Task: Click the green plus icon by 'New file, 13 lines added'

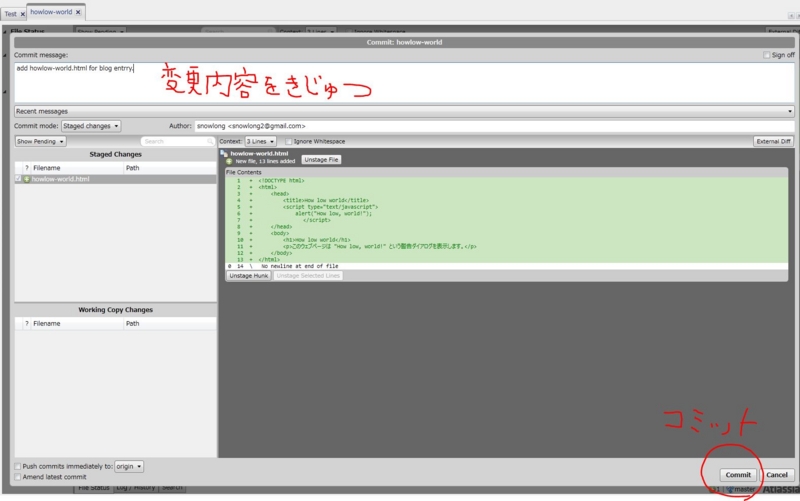Action: 229,161
